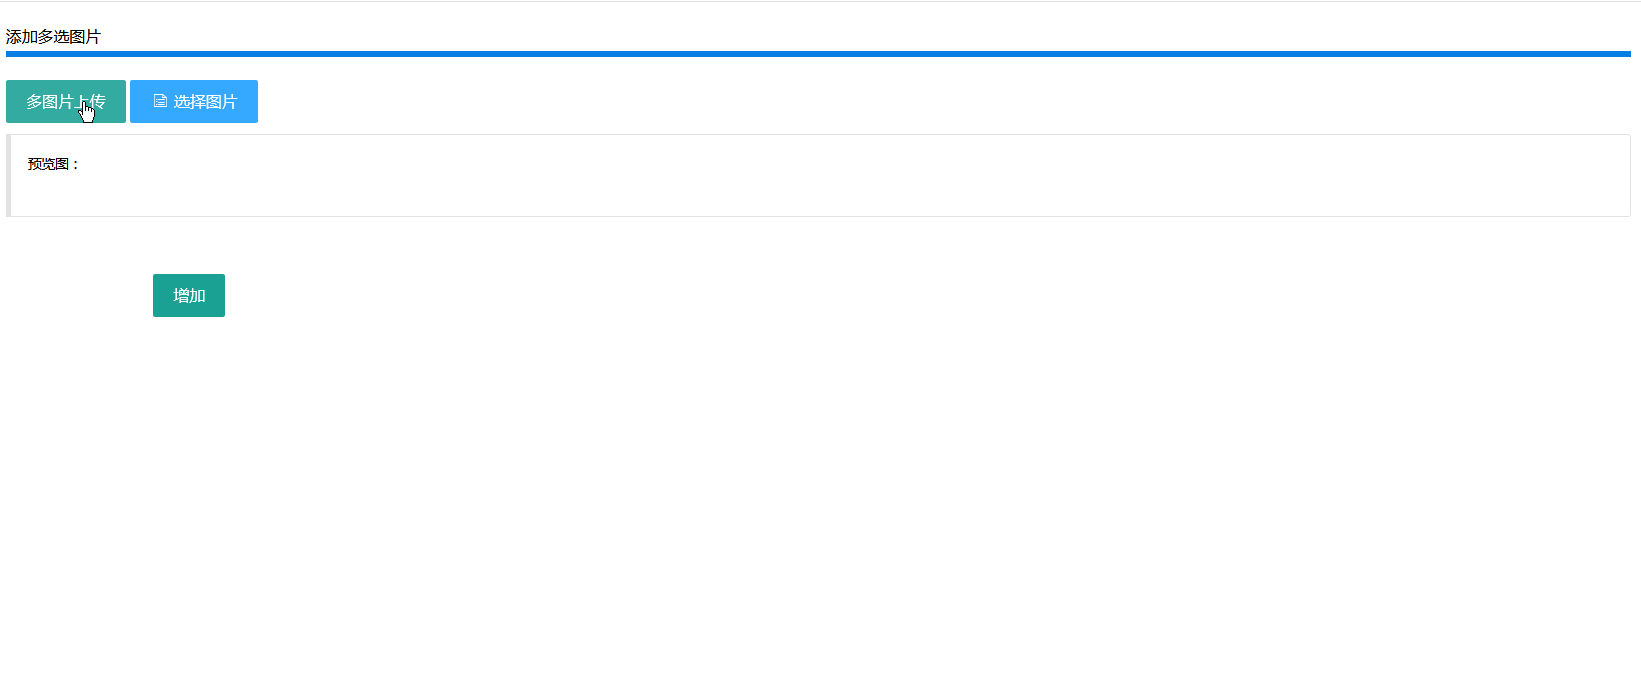Image resolution: width=1641 pixels, height=696 pixels.
Task: Click the grey left border of preview box
Action: pyautogui.click(x=8, y=176)
